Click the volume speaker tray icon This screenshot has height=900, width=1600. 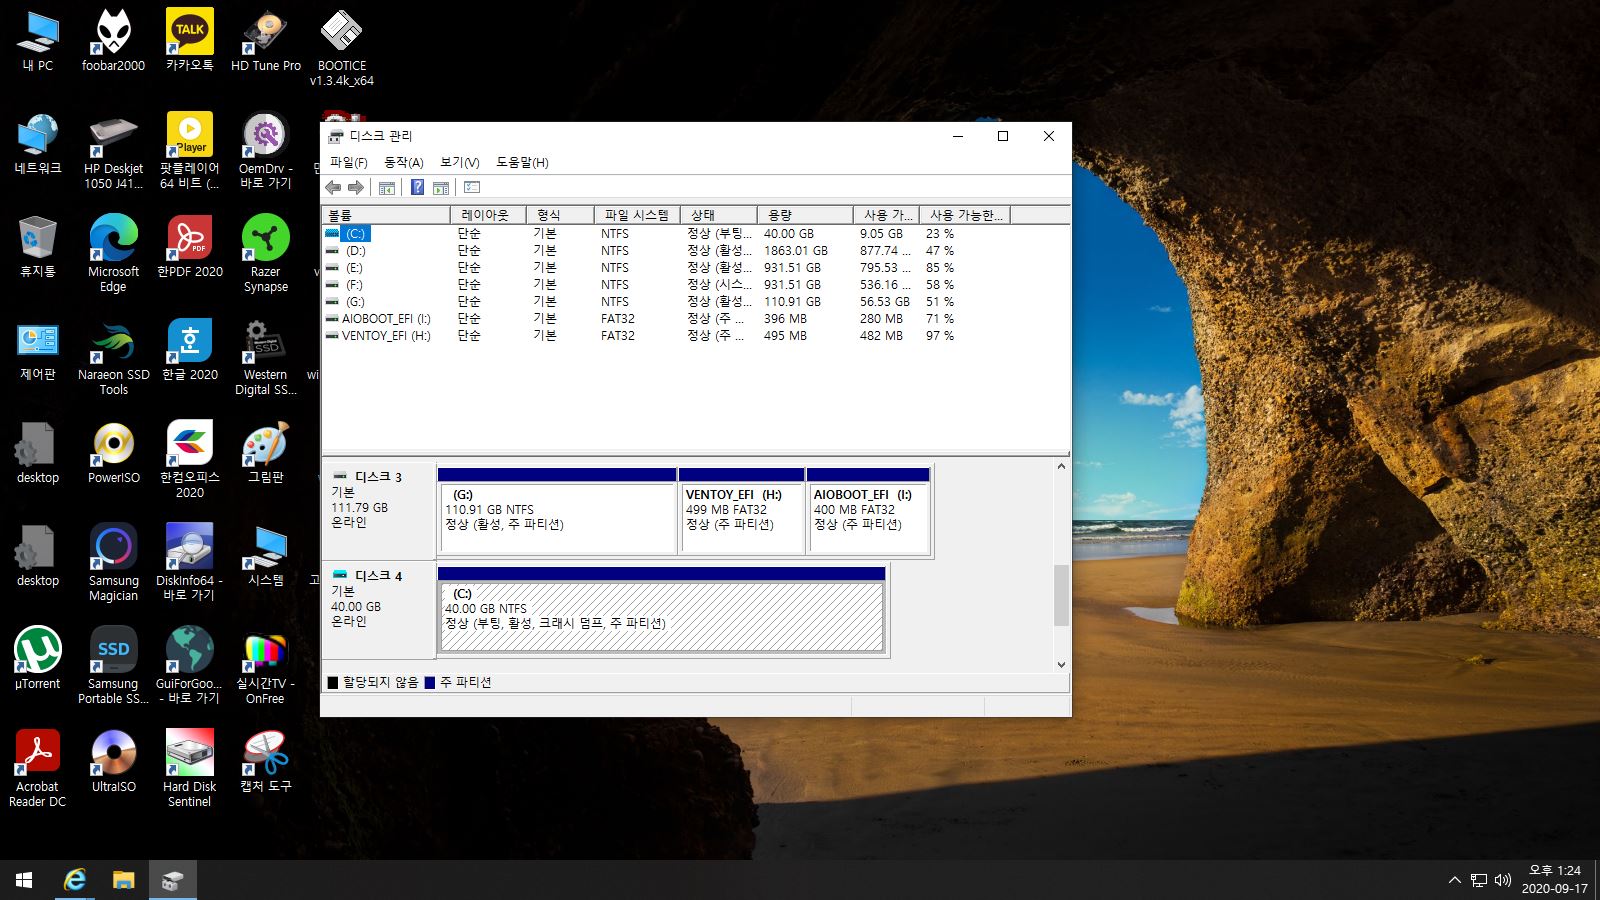(1502, 880)
